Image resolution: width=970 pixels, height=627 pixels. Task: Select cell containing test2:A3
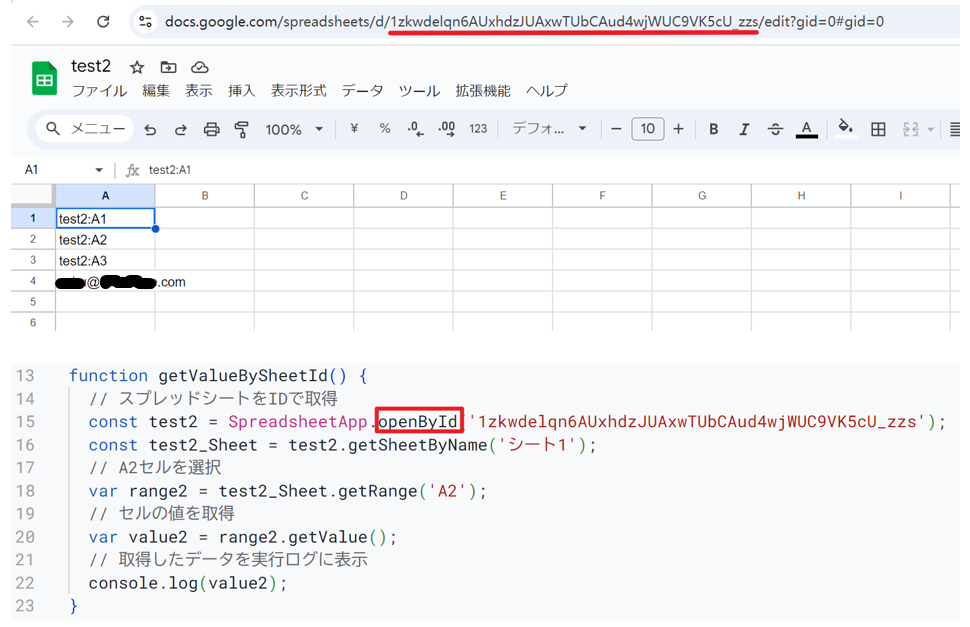tap(105, 260)
